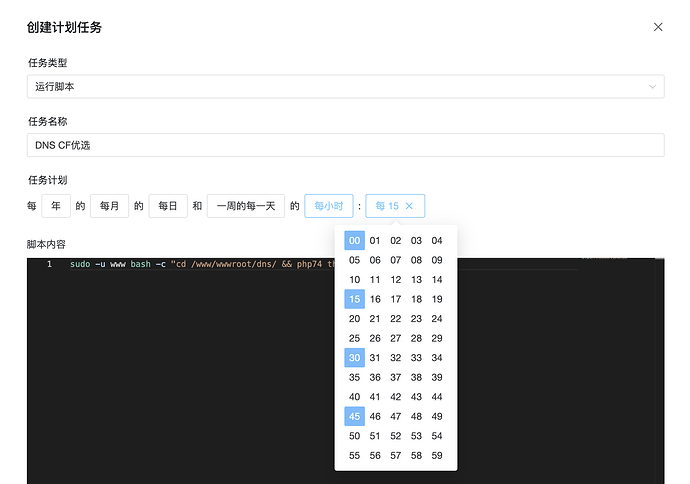This screenshot has width=690, height=484.
Task: Pick minute 38 in the grid
Action: coord(416,377)
